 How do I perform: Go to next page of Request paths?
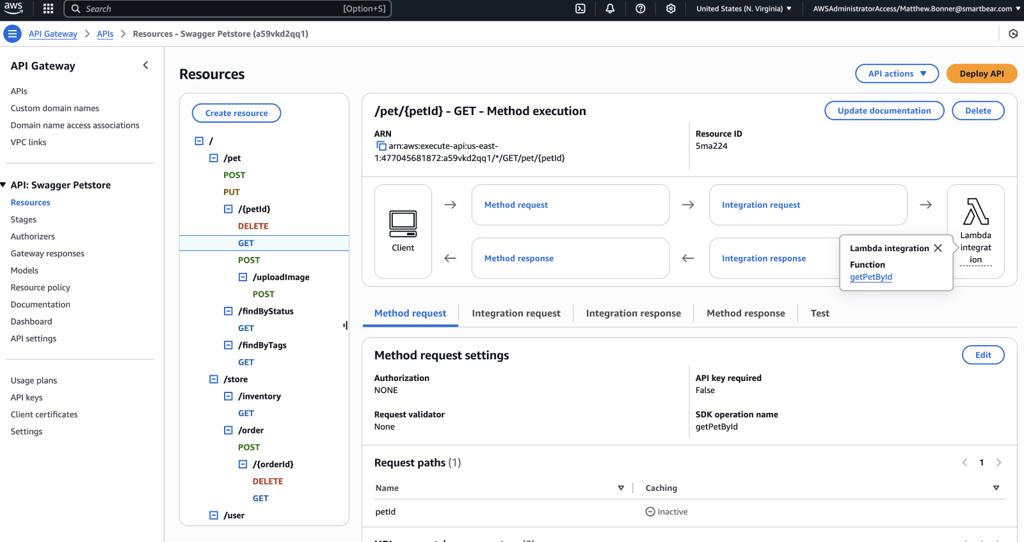point(999,462)
